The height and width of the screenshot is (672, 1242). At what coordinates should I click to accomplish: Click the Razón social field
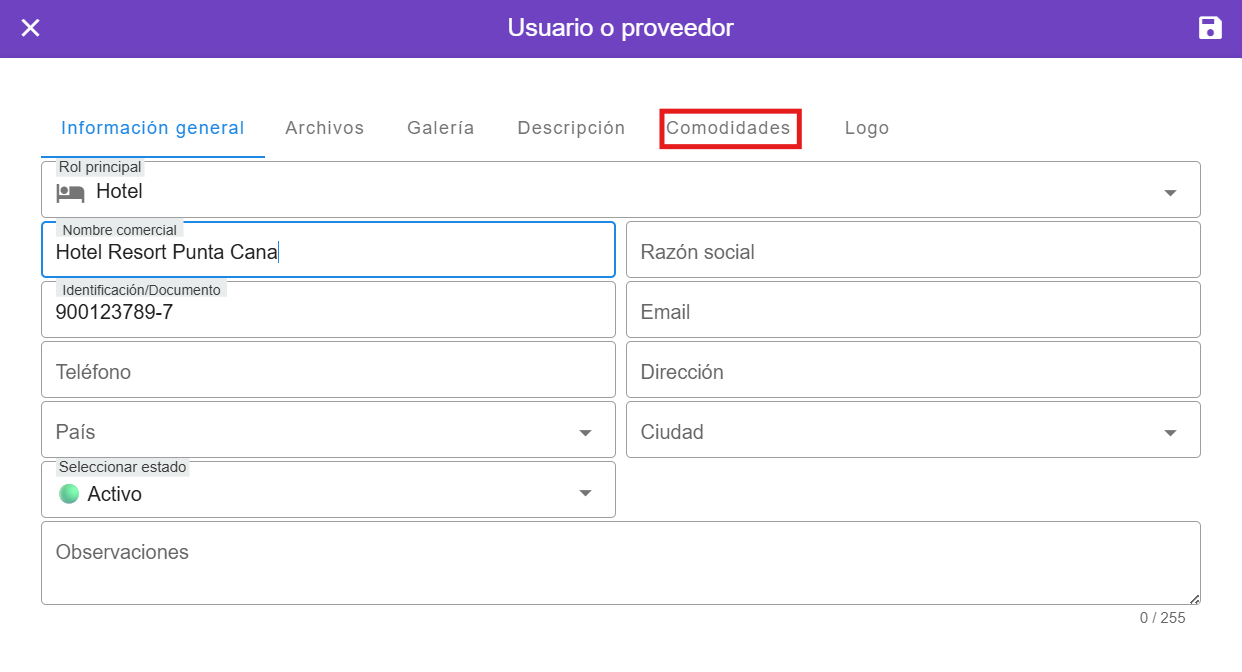coord(912,252)
